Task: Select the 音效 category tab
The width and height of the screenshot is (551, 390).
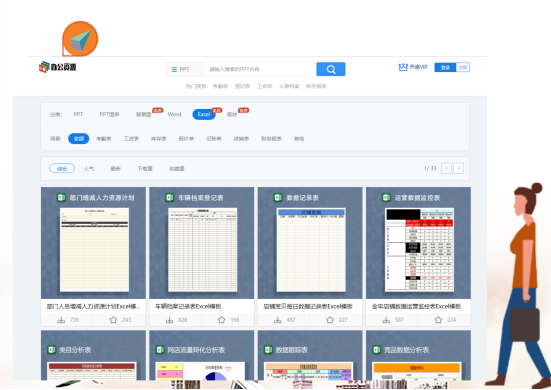Action: click(x=232, y=115)
